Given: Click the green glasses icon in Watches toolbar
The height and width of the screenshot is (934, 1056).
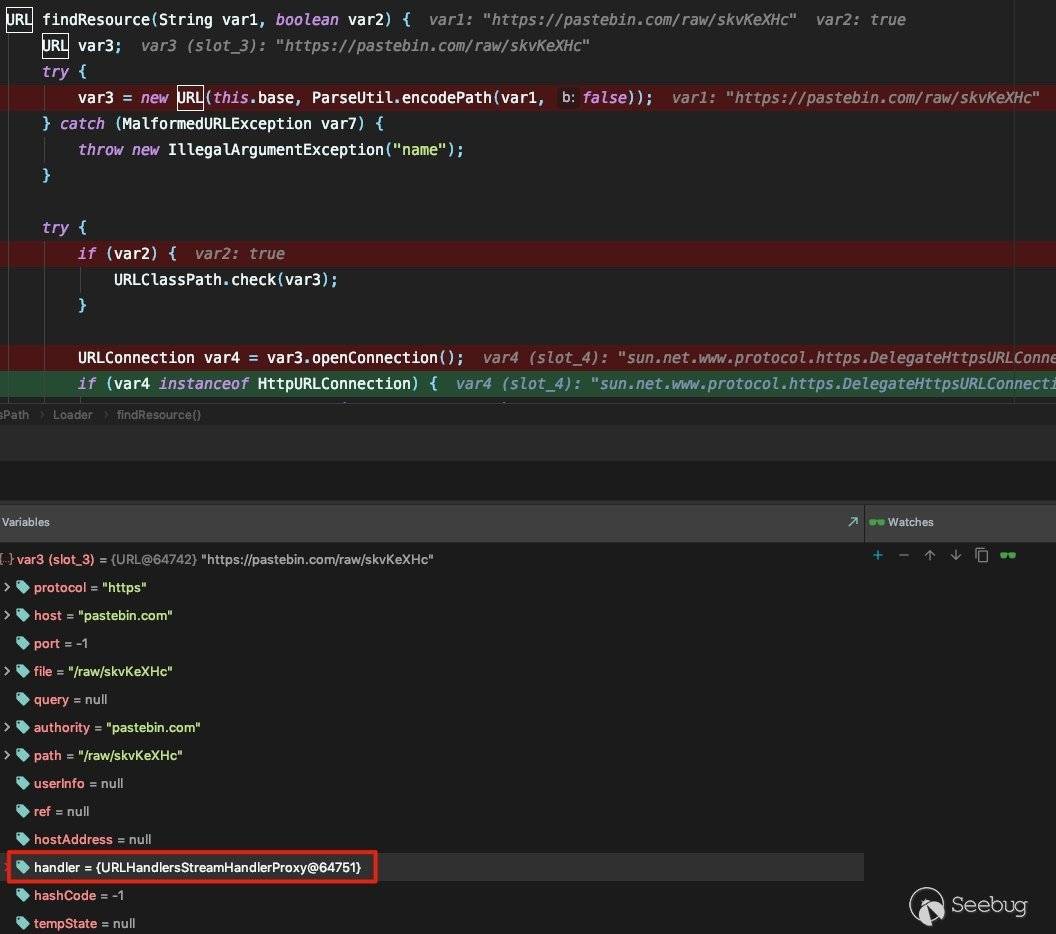Looking at the screenshot, I should click(x=1008, y=555).
